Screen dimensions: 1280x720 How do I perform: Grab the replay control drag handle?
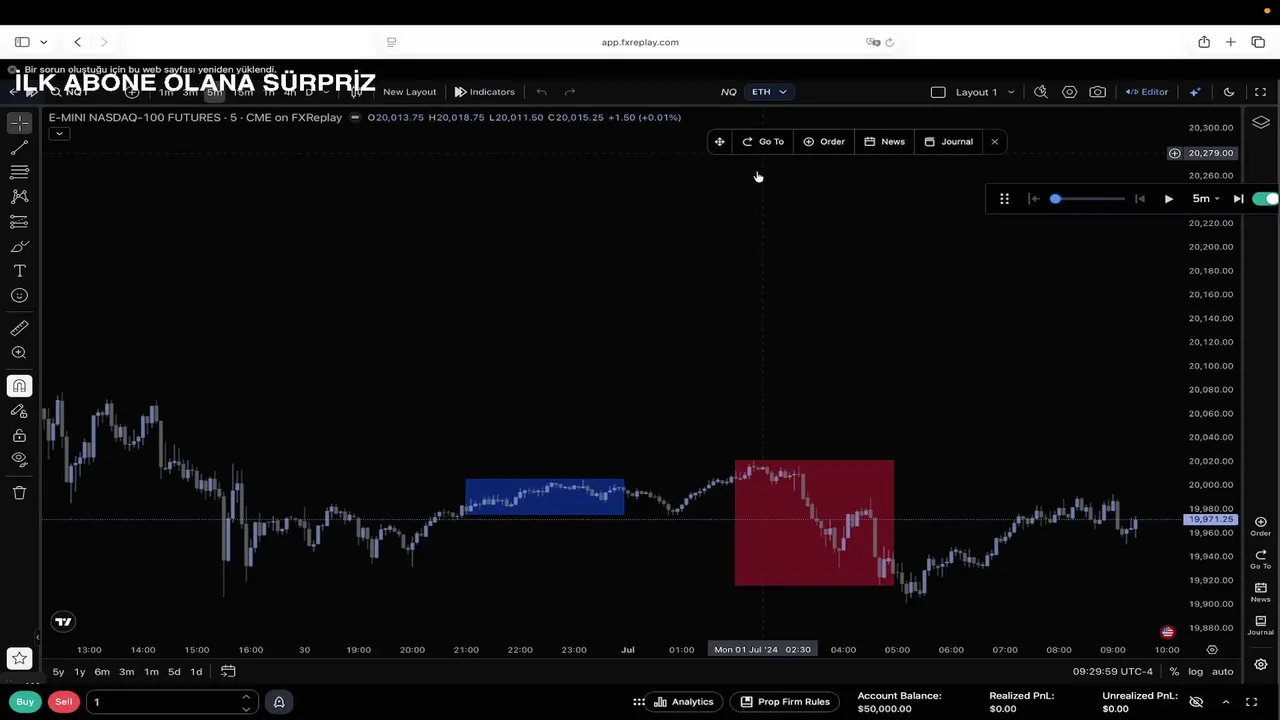[1004, 199]
